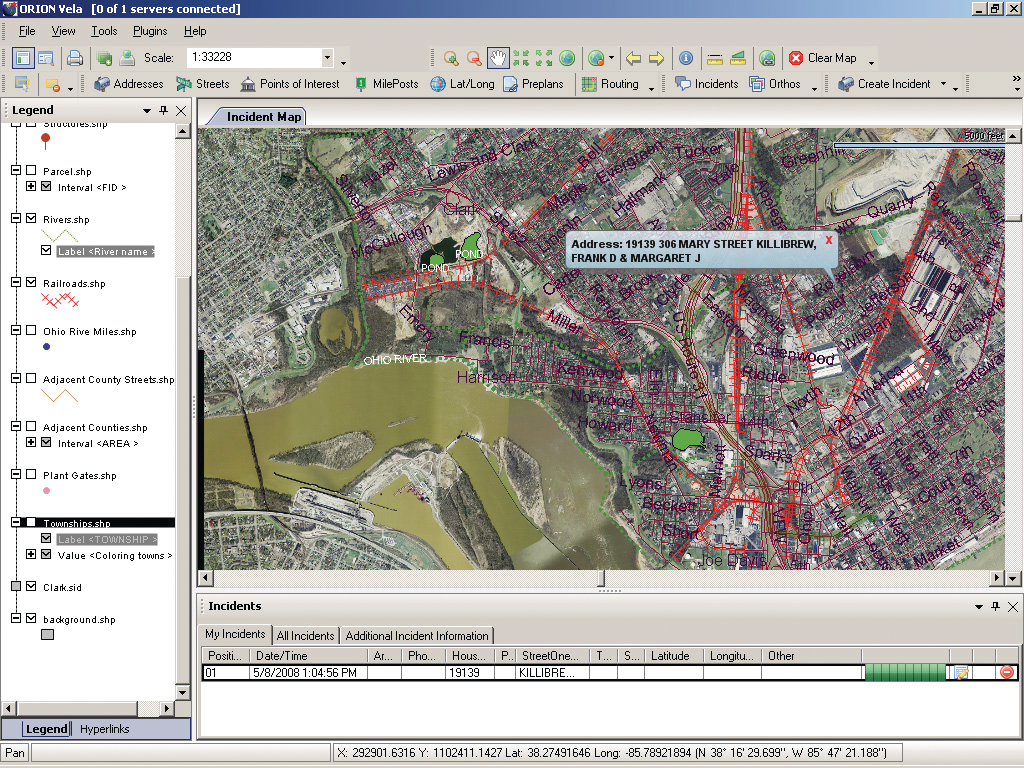Click the green incident progress bar
The image size is (1024, 768).
click(x=904, y=673)
